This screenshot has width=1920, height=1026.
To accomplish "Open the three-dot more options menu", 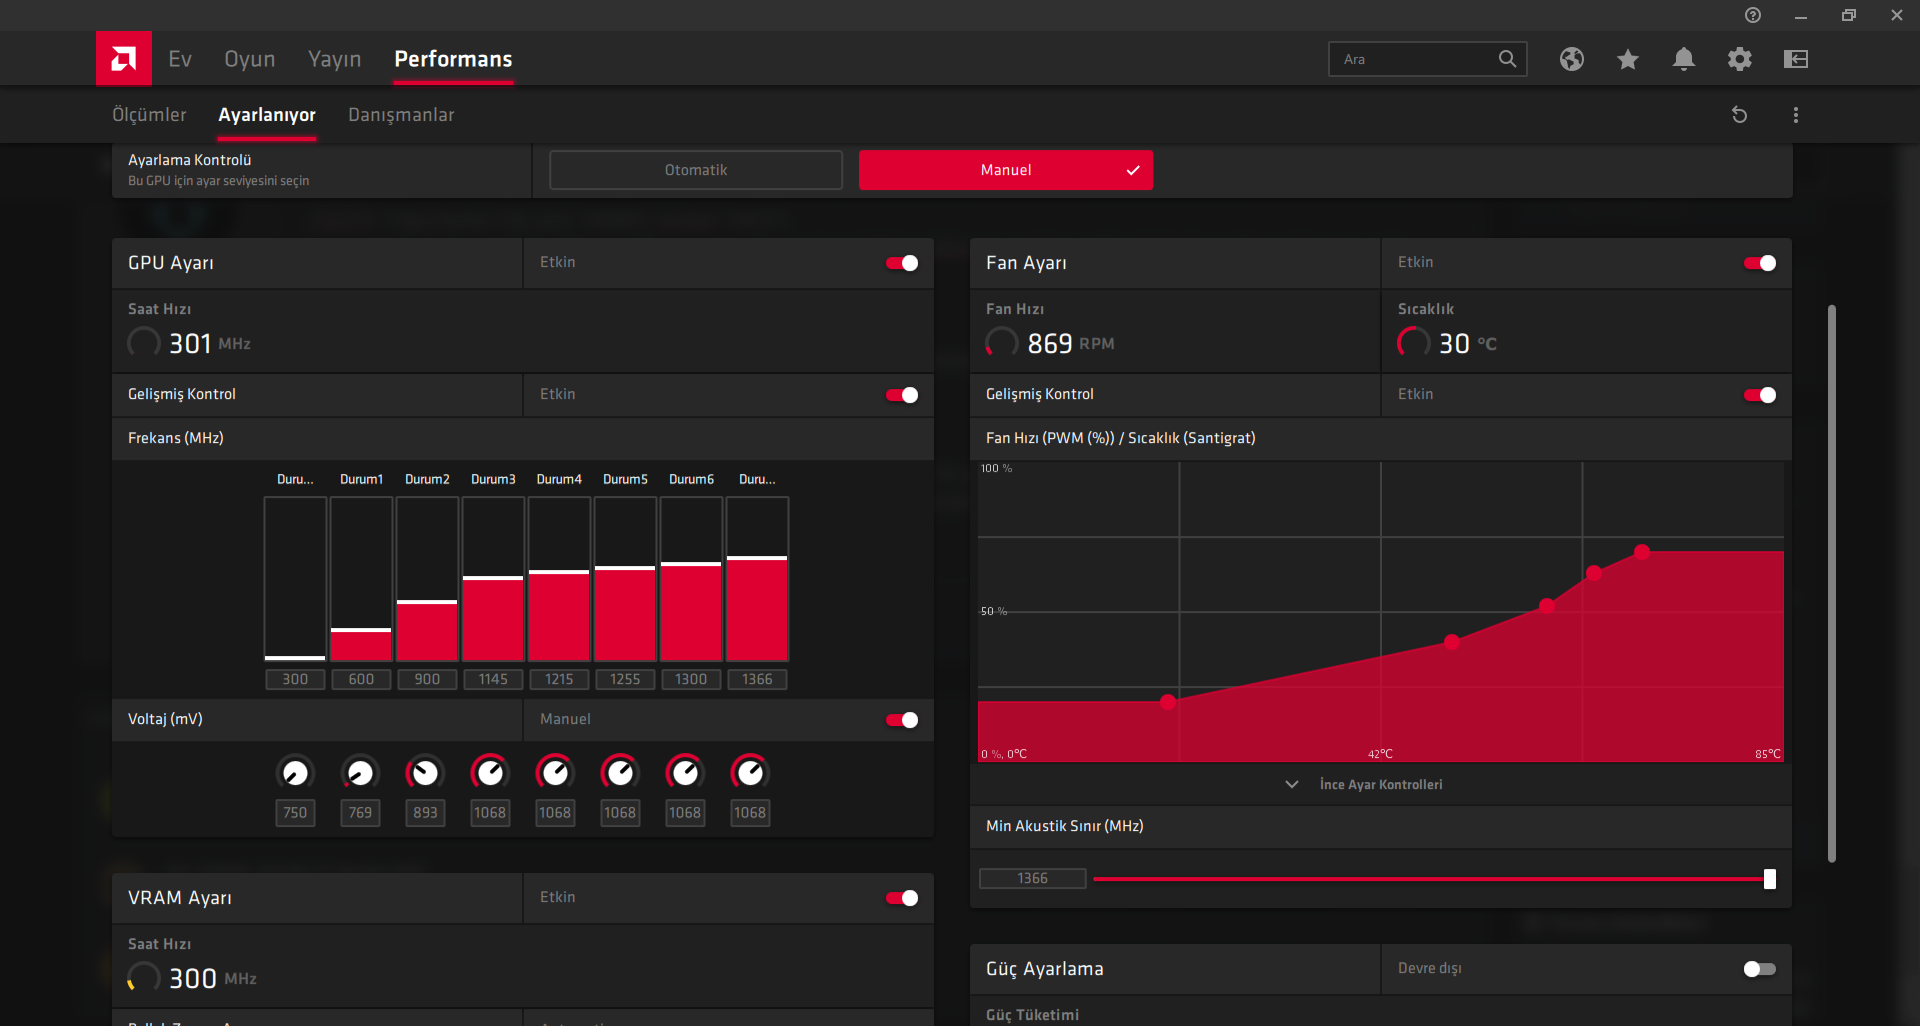I will point(1796,115).
